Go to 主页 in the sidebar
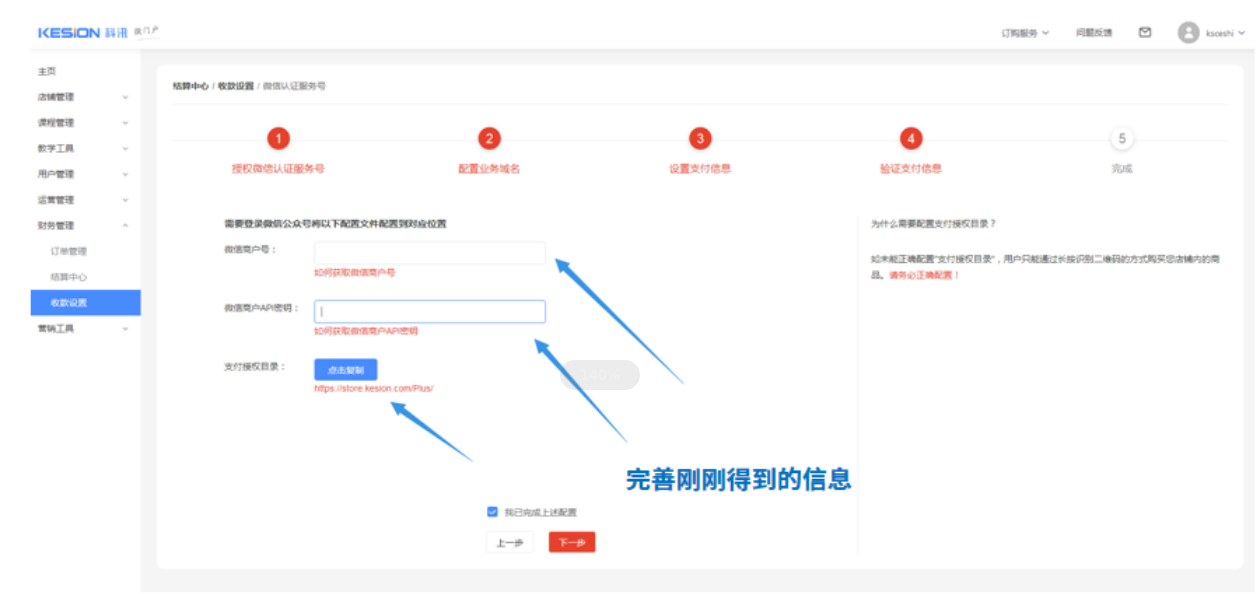Image resolution: width=1260 pixels, height=594 pixels. [x=47, y=71]
